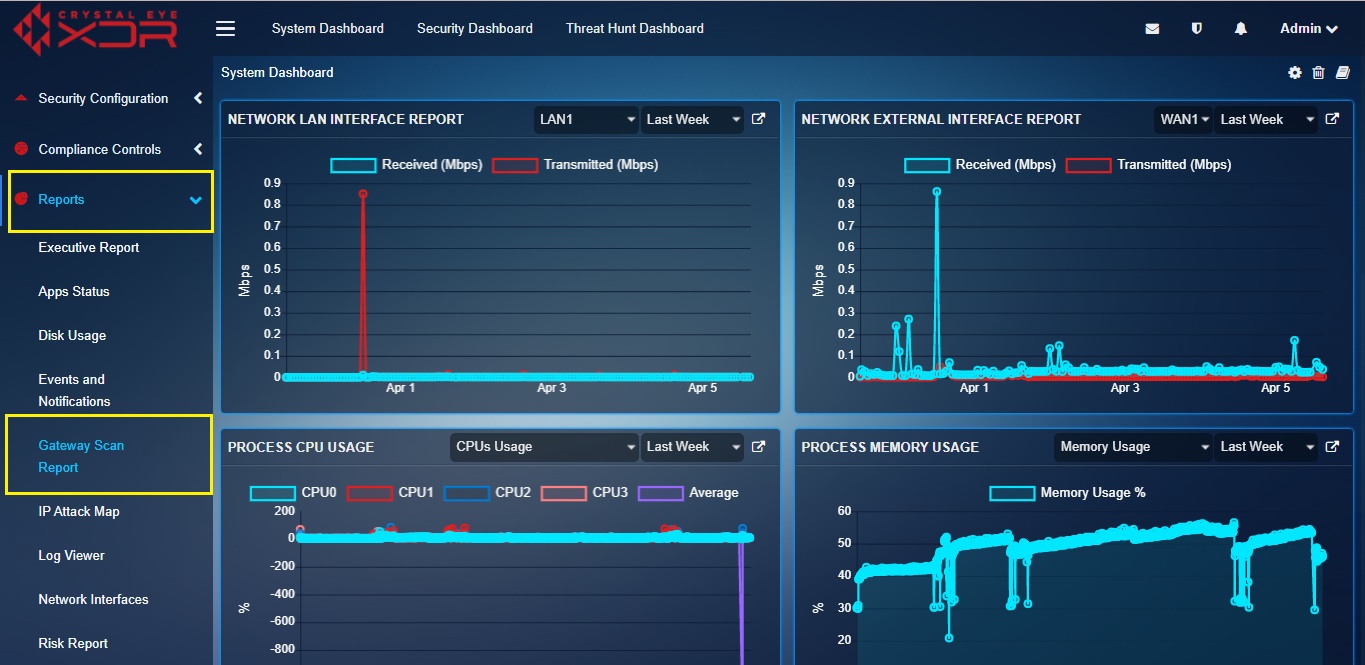This screenshot has width=1365, height=665.
Task: Open memory usage Last Week dropdown
Action: tap(1266, 447)
